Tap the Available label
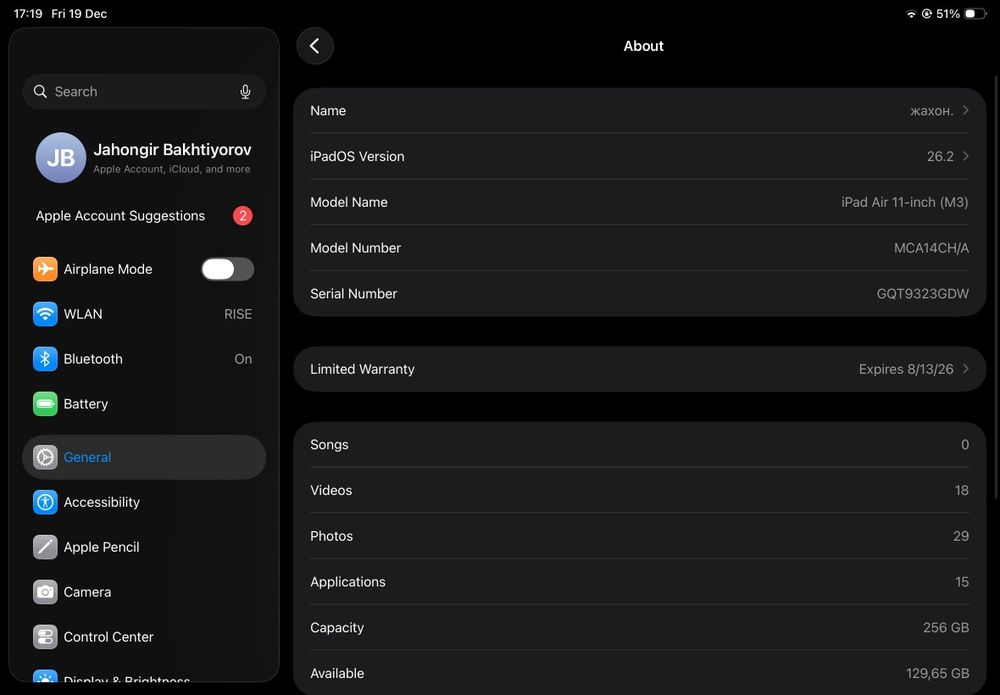Image resolution: width=1000 pixels, height=695 pixels. click(x=337, y=673)
